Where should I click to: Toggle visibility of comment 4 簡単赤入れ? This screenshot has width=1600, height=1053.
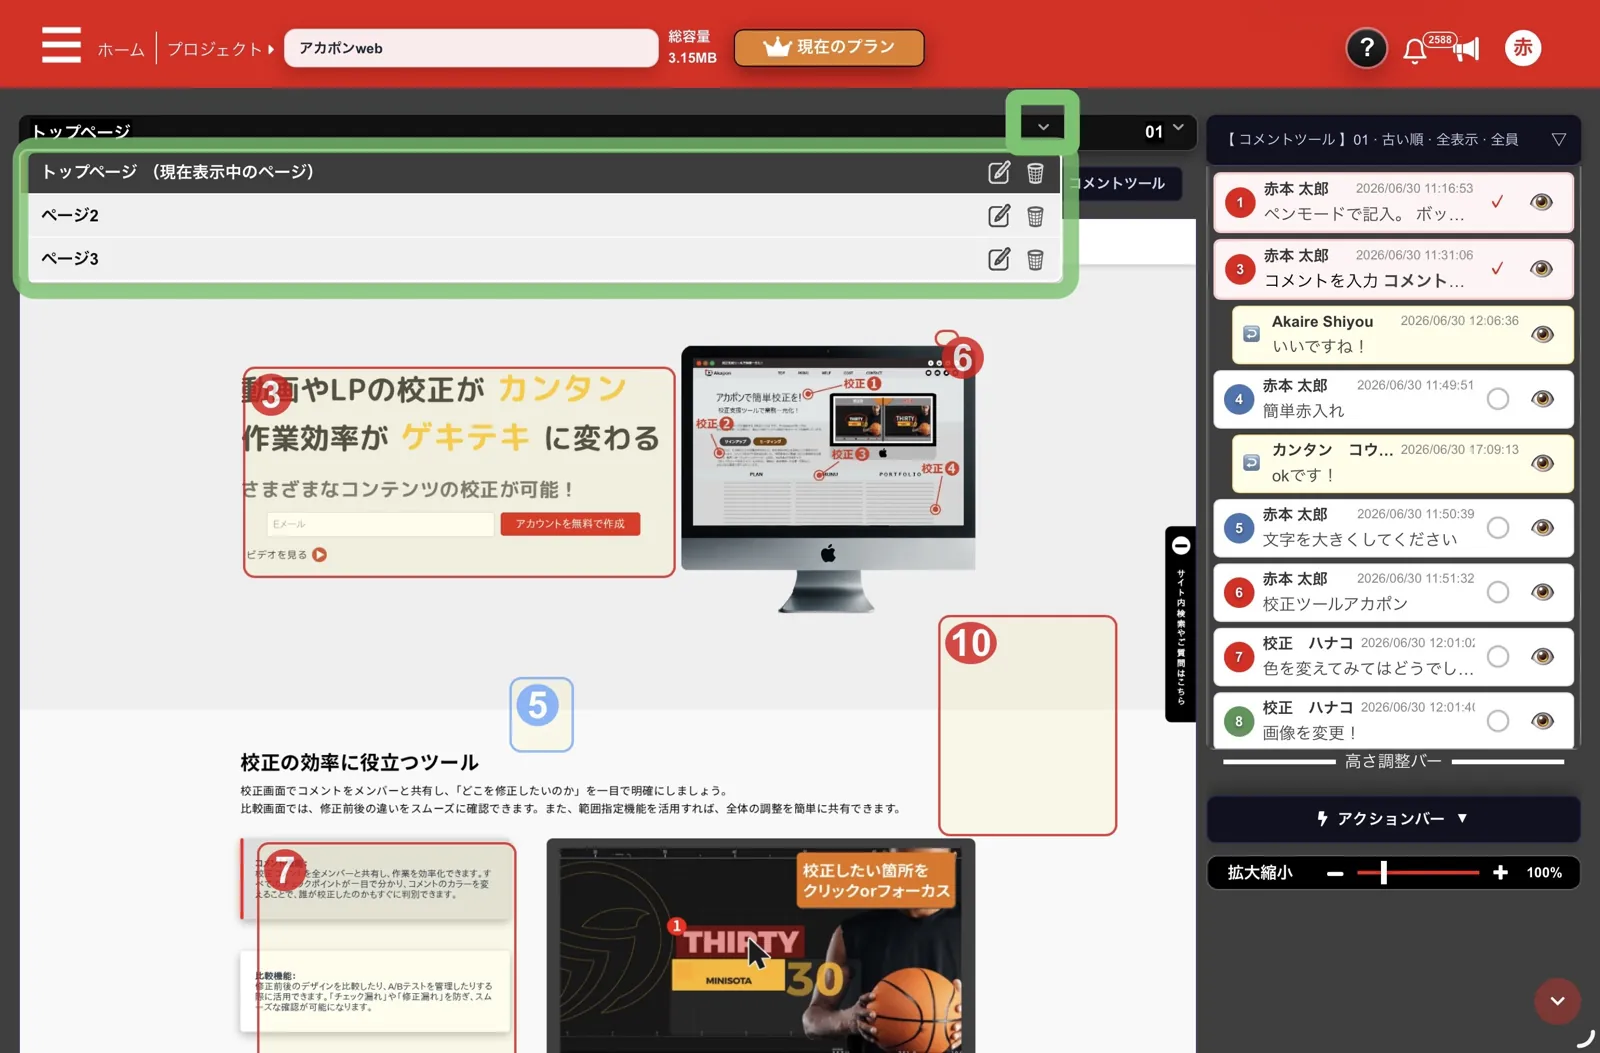click(1542, 399)
